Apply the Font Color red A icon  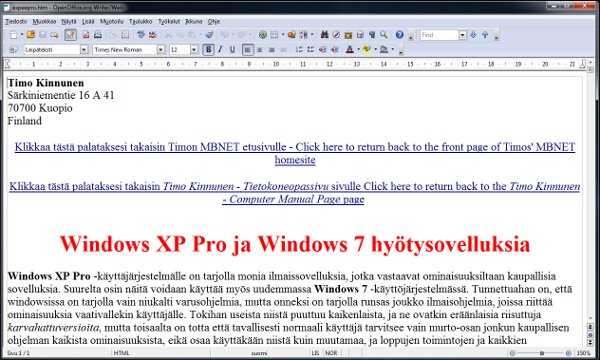click(350, 49)
